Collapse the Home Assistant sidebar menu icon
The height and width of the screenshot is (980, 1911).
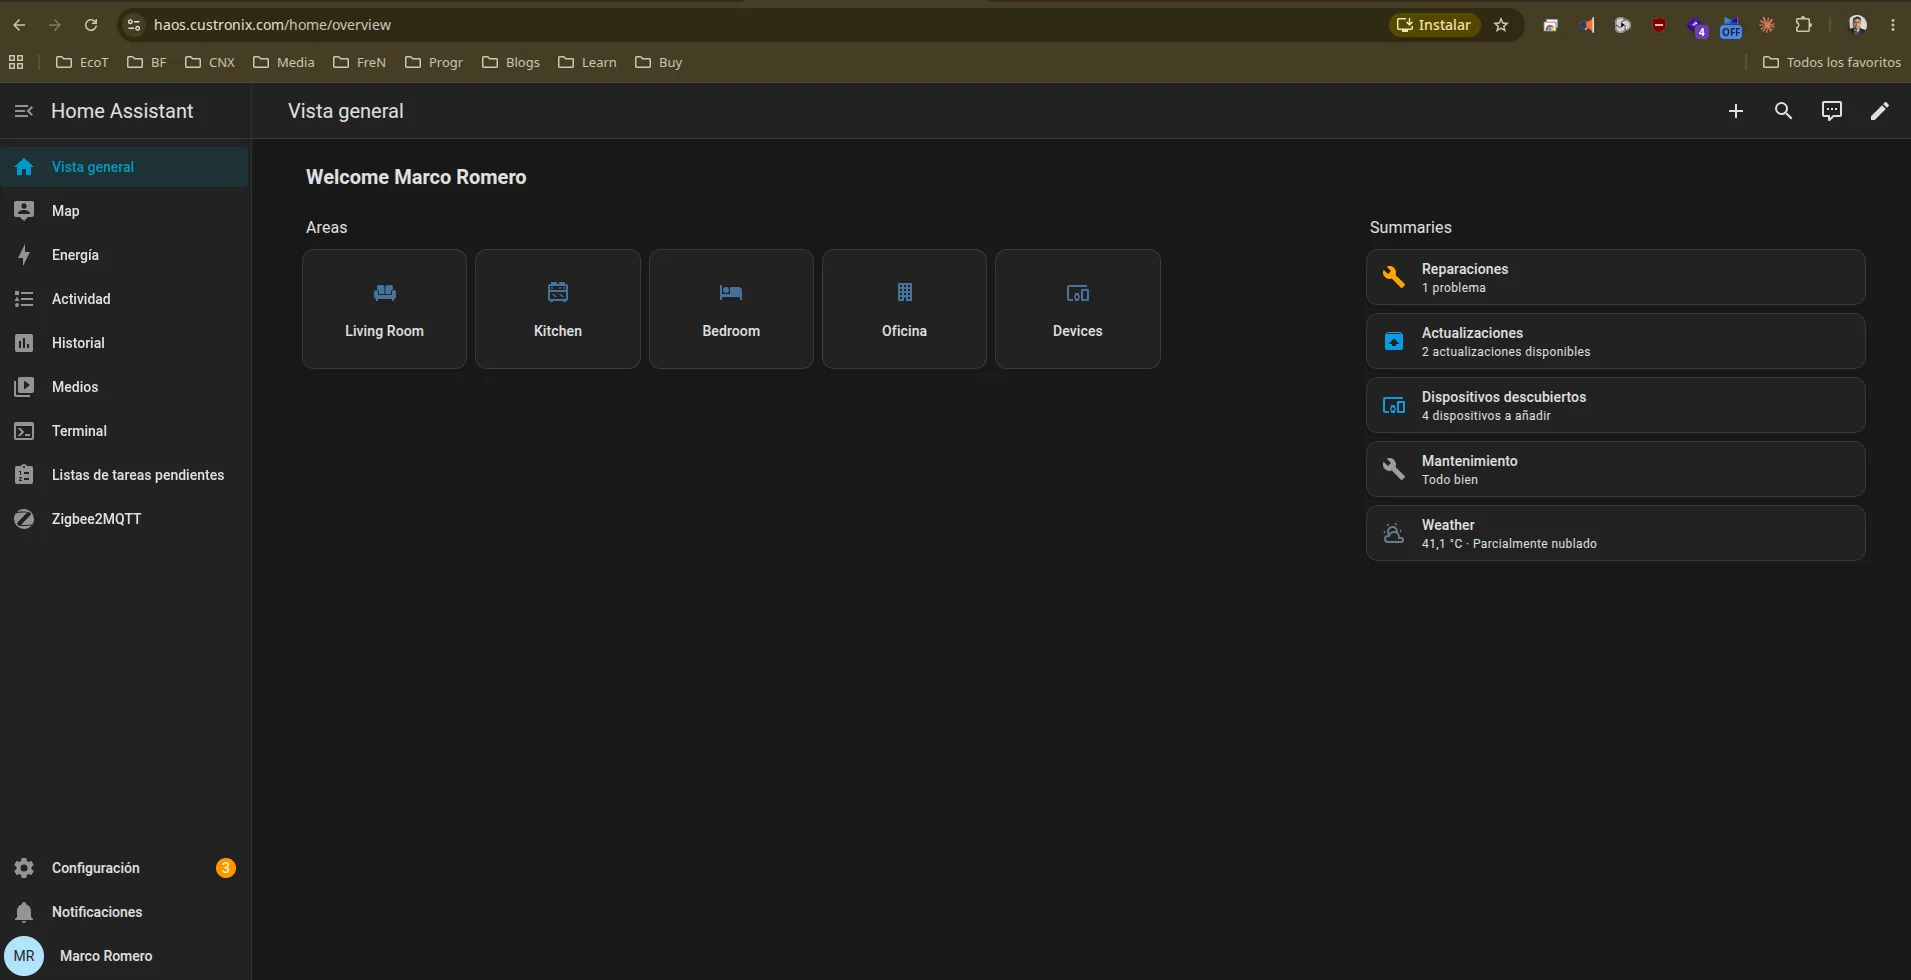tap(24, 111)
